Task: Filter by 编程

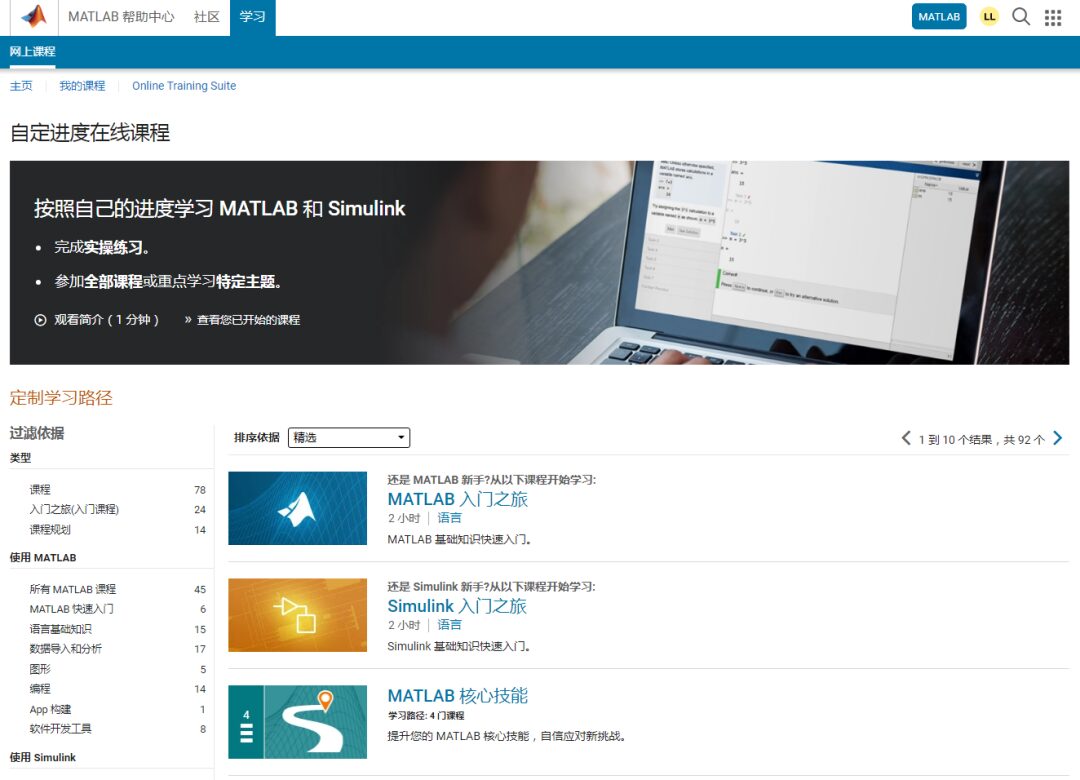Action: pos(40,689)
